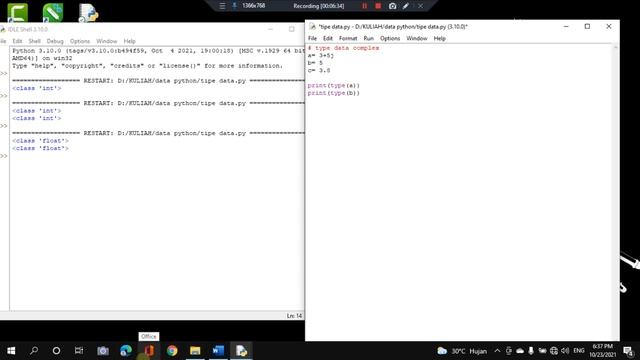Screen dimensions: 640x360
Task: Open Window menu in editor window
Action: pyautogui.click(x=417, y=38)
